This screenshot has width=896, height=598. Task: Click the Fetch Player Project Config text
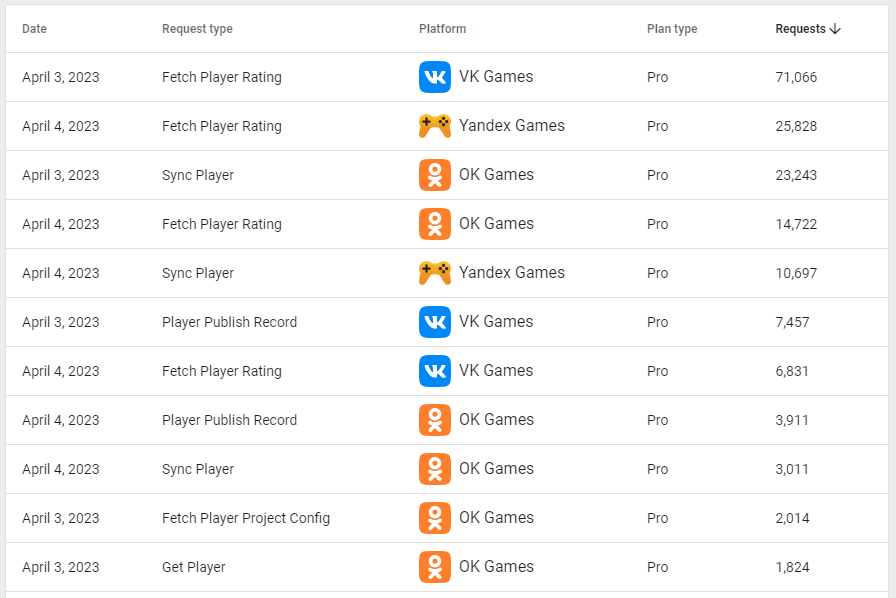tap(246, 518)
